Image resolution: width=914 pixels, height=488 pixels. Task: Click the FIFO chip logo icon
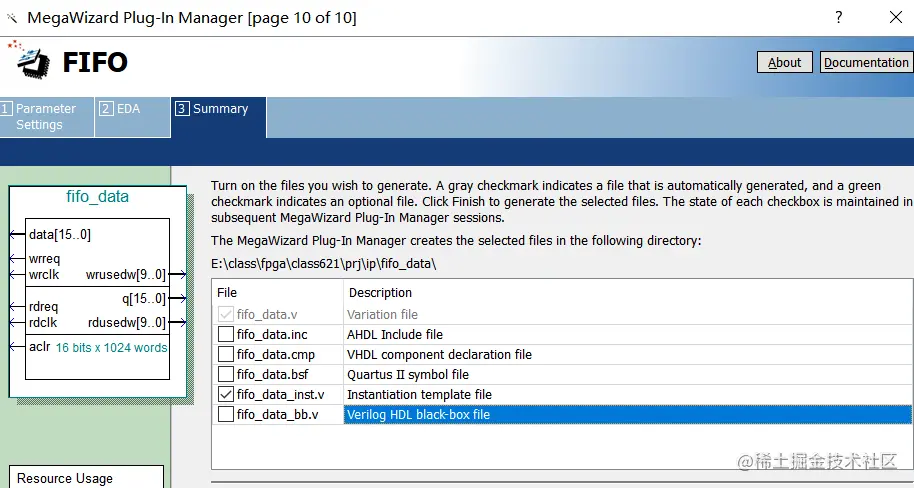tap(29, 59)
